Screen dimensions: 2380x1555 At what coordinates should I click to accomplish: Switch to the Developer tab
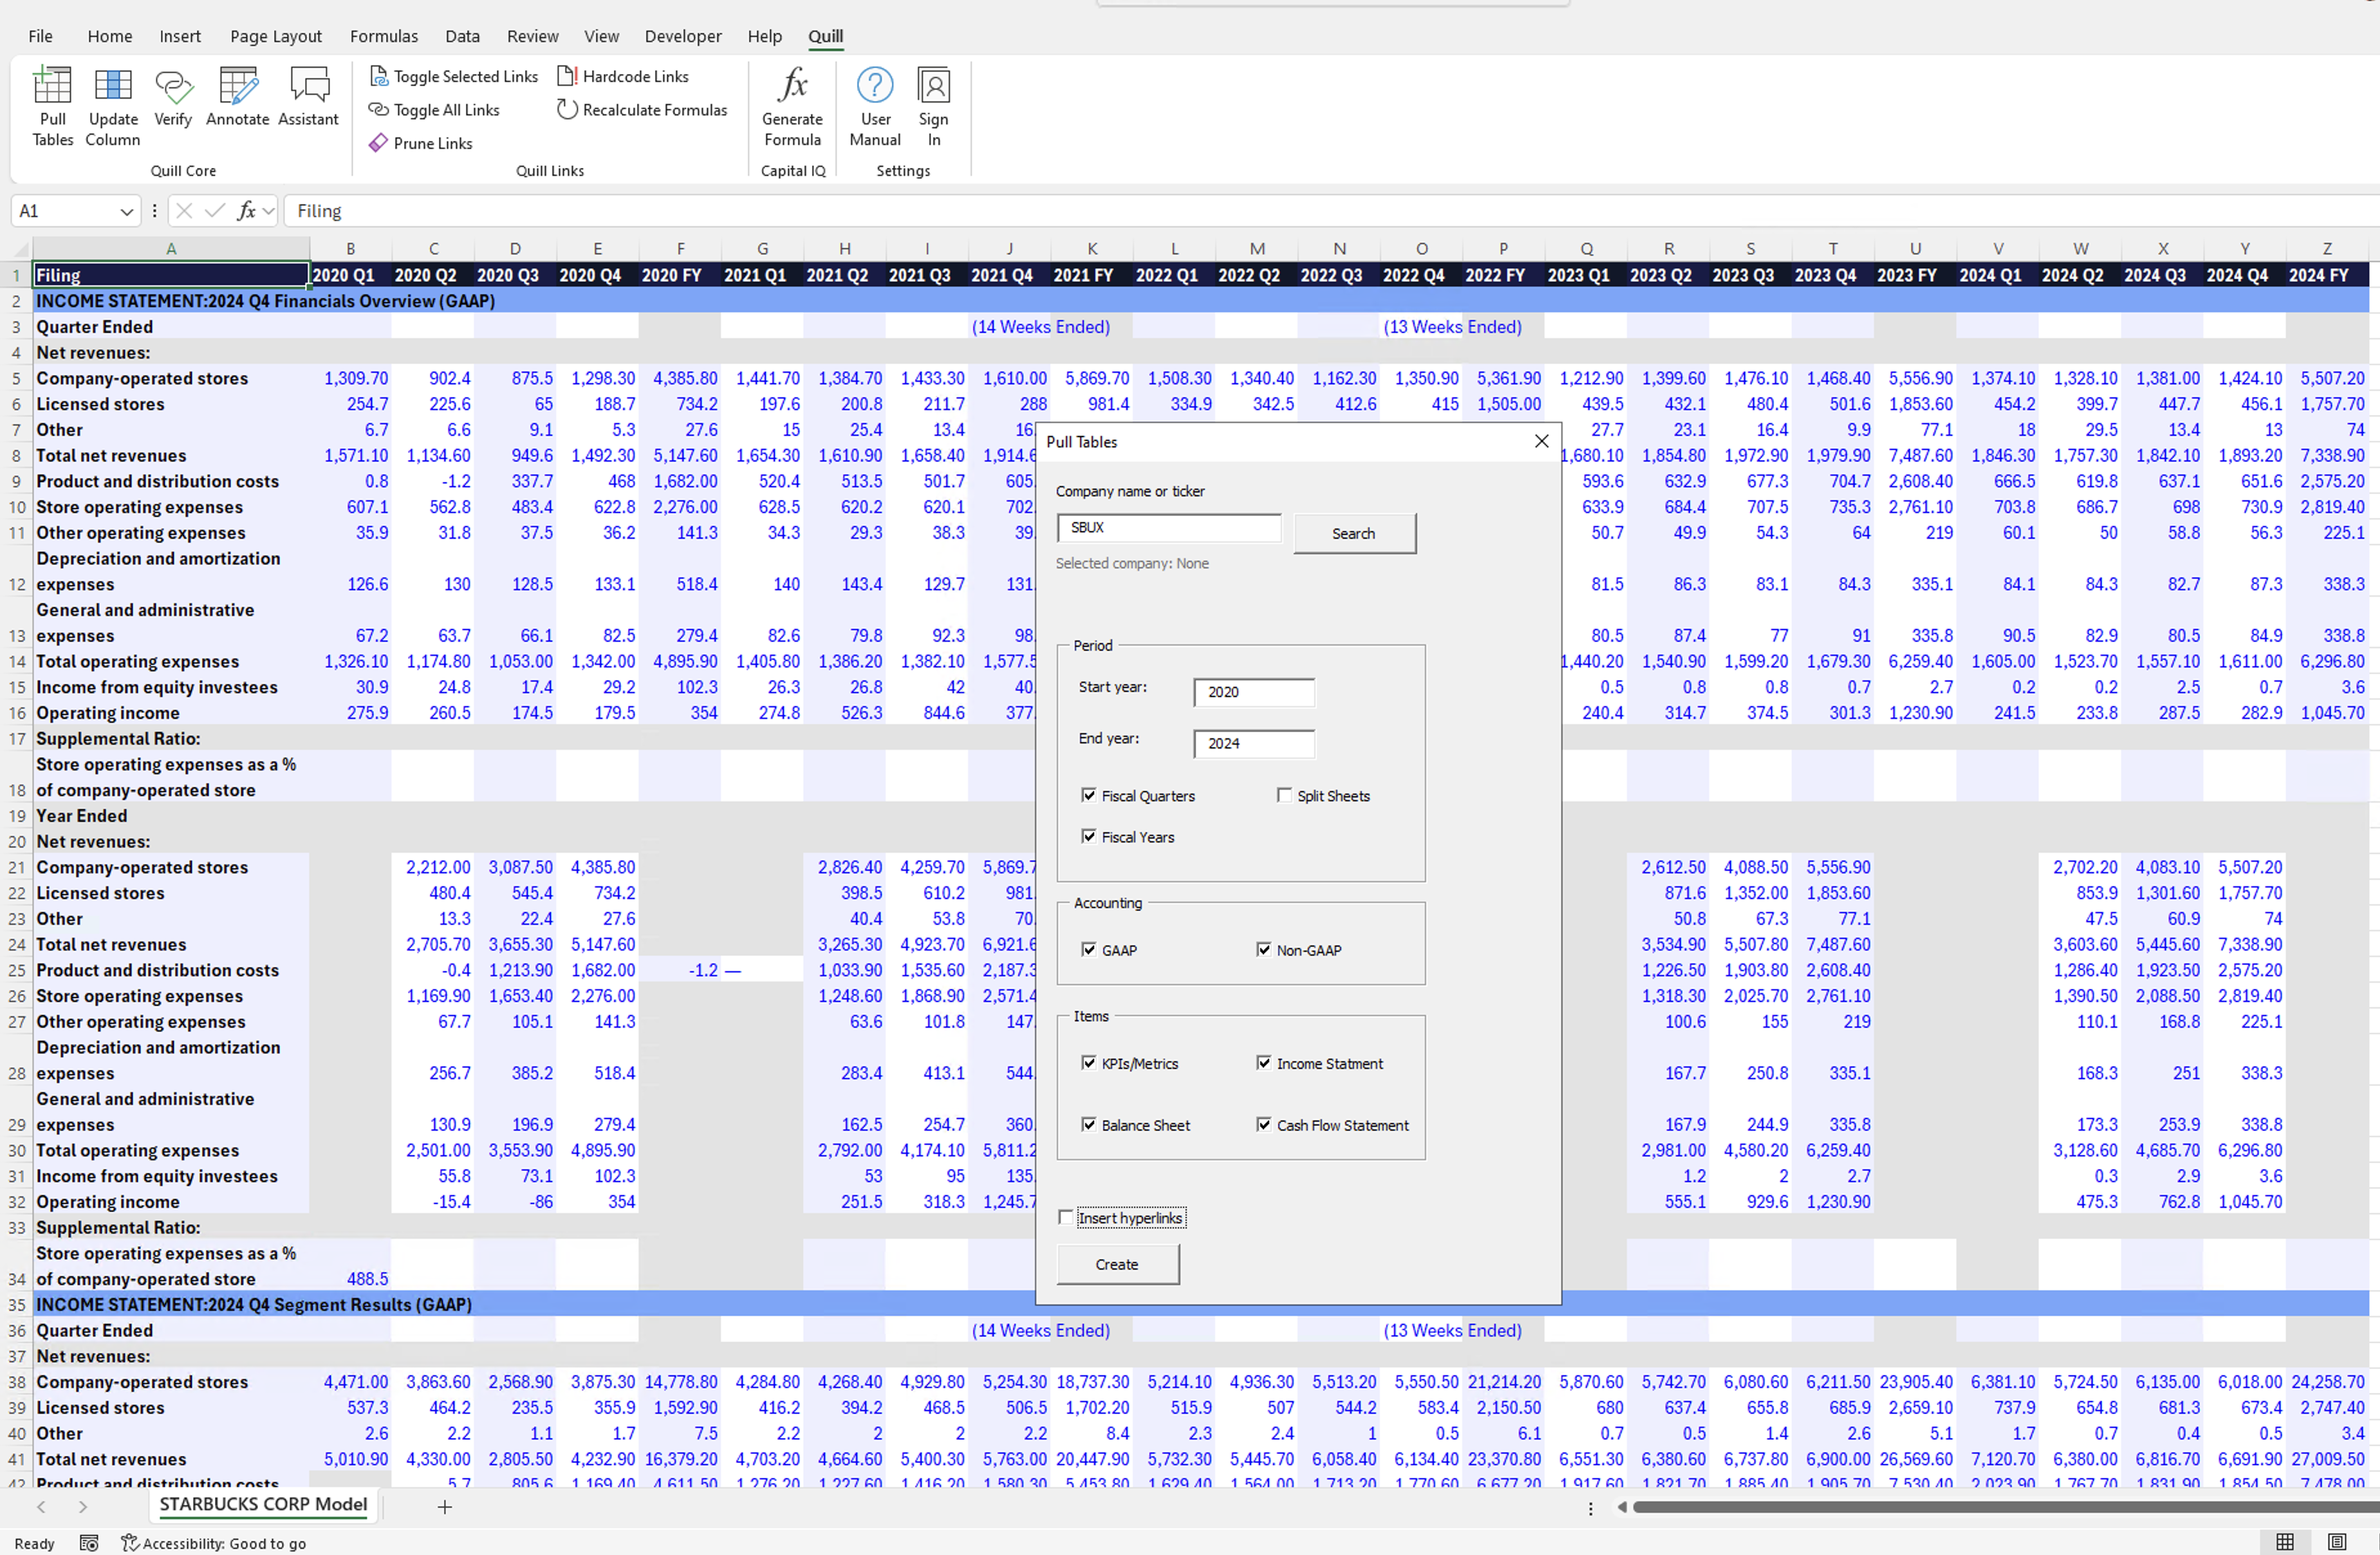[x=683, y=36]
